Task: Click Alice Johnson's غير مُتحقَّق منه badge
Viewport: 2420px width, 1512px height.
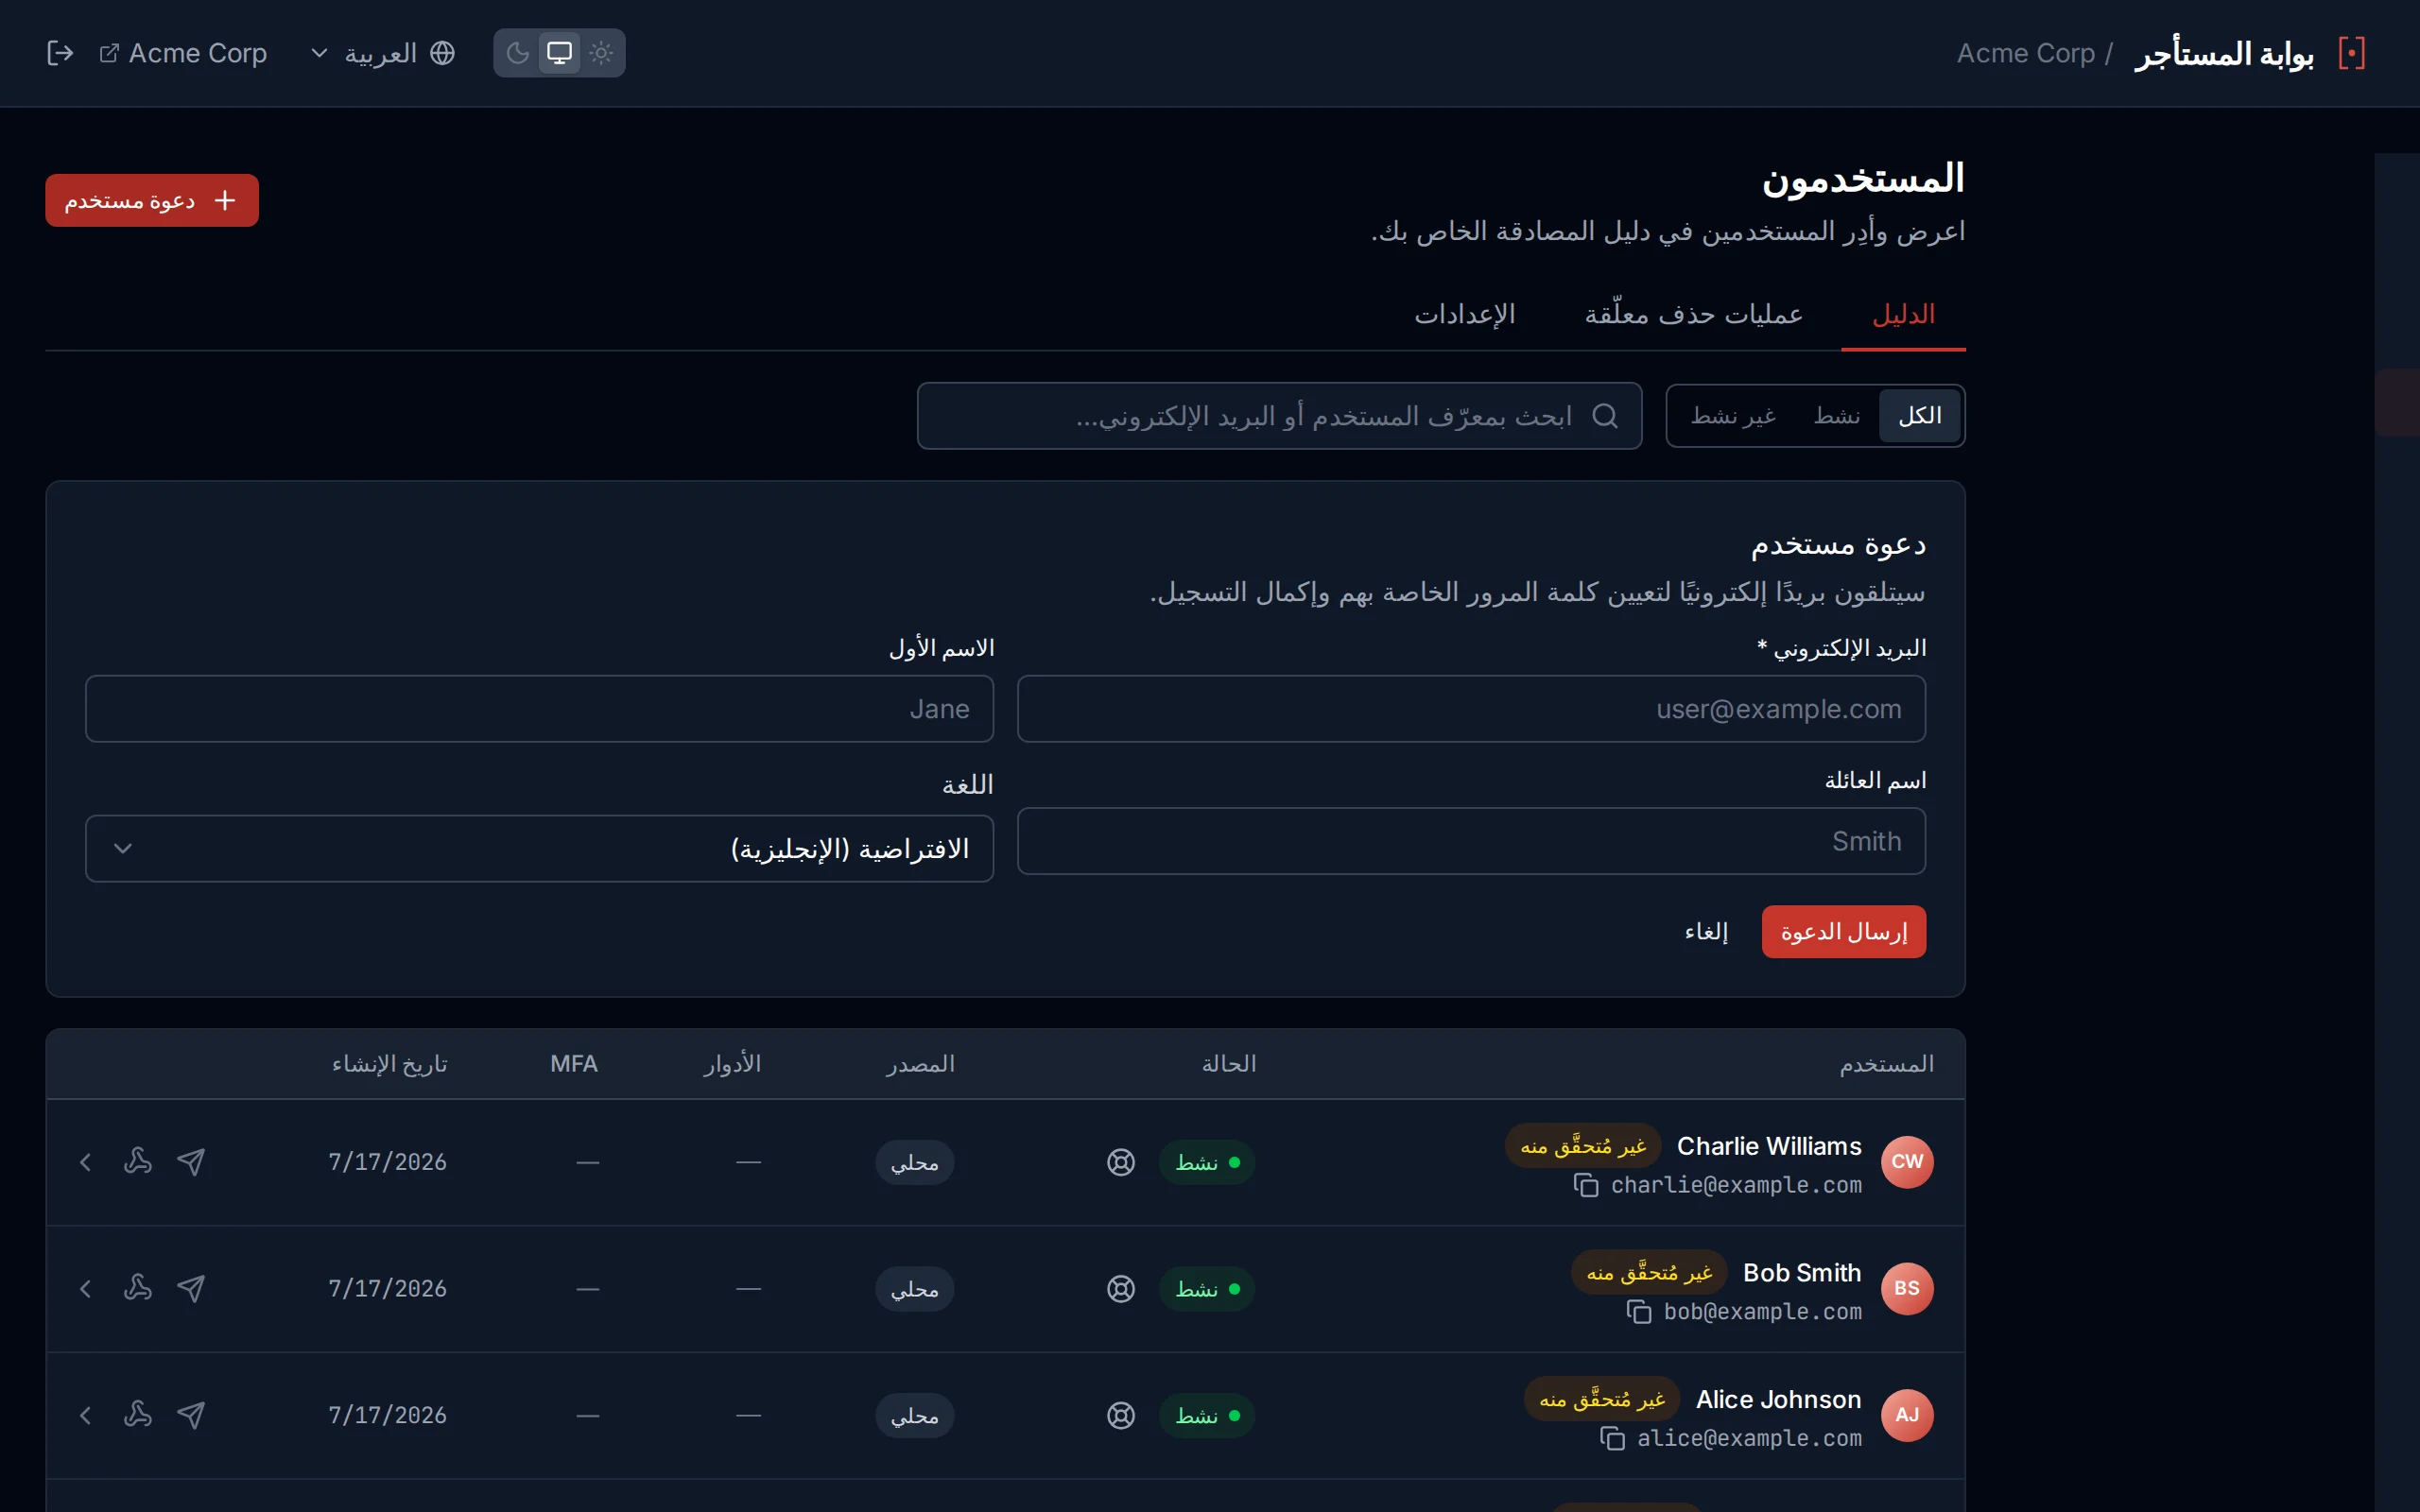Action: click(1602, 1400)
